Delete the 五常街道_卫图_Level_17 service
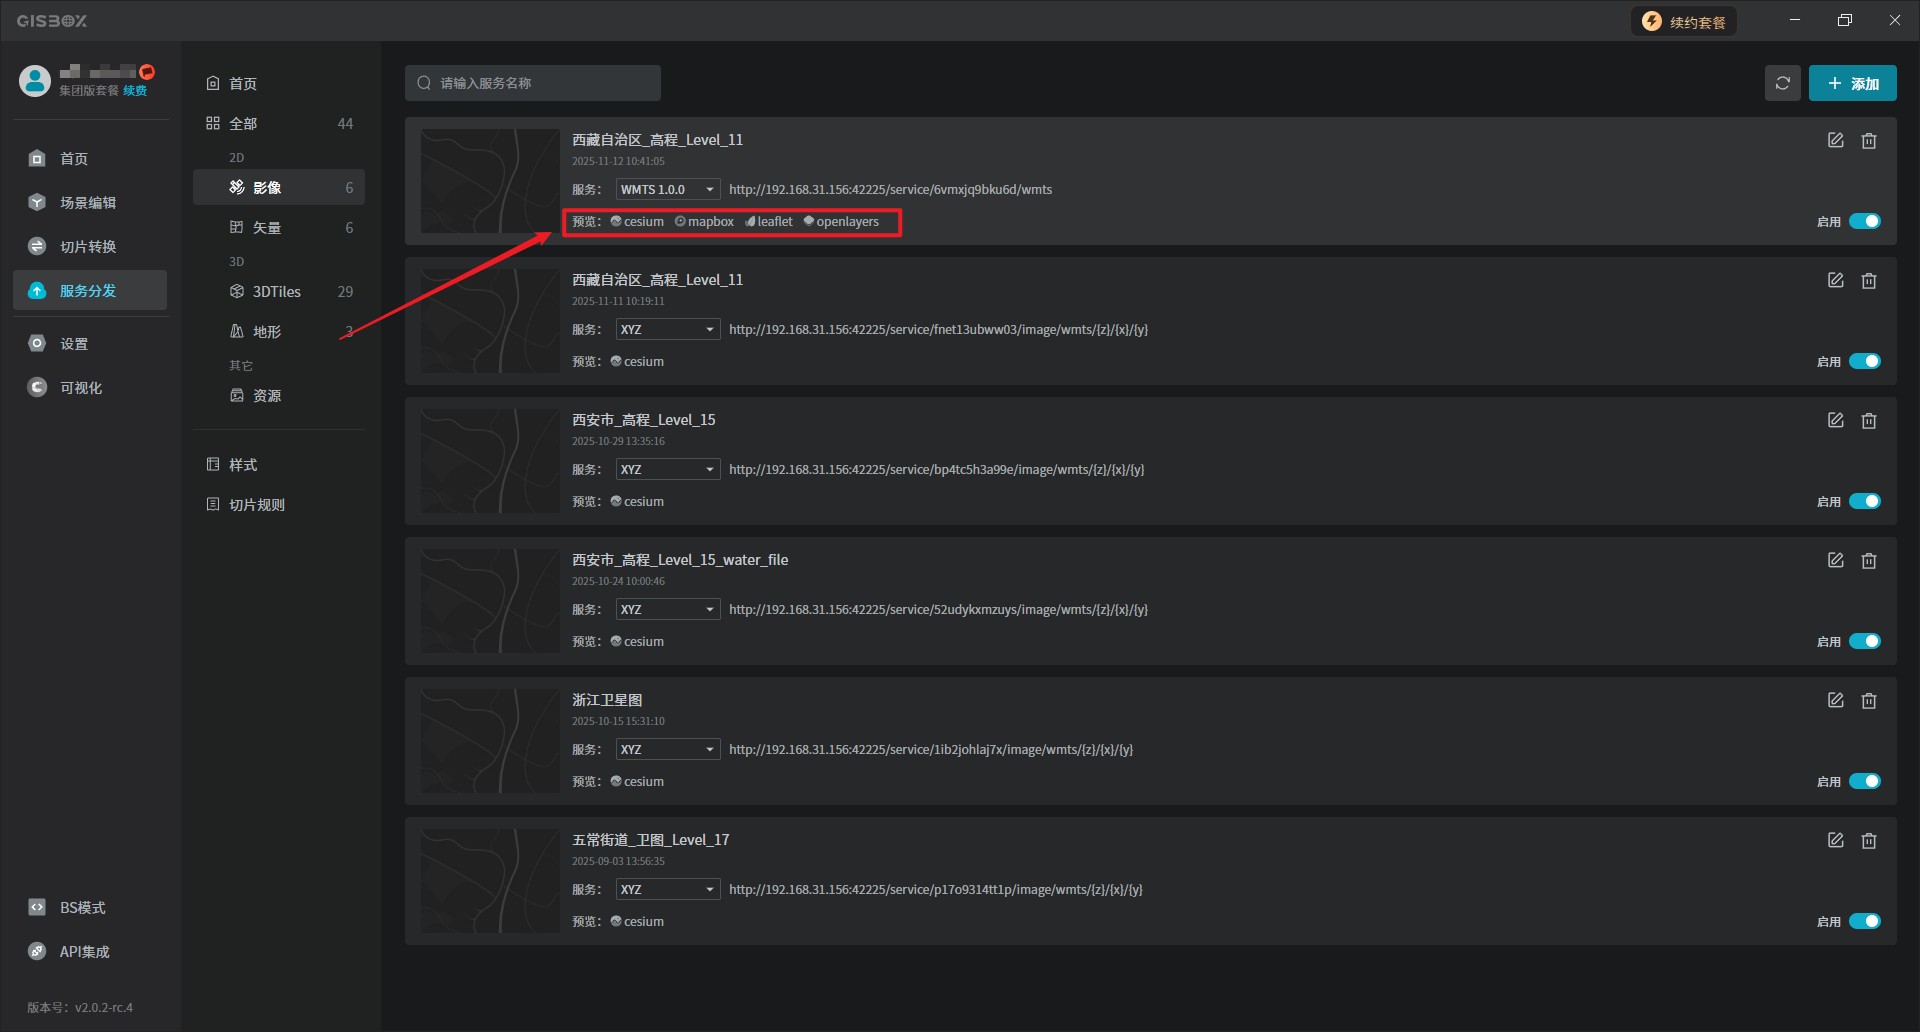 (x=1868, y=841)
